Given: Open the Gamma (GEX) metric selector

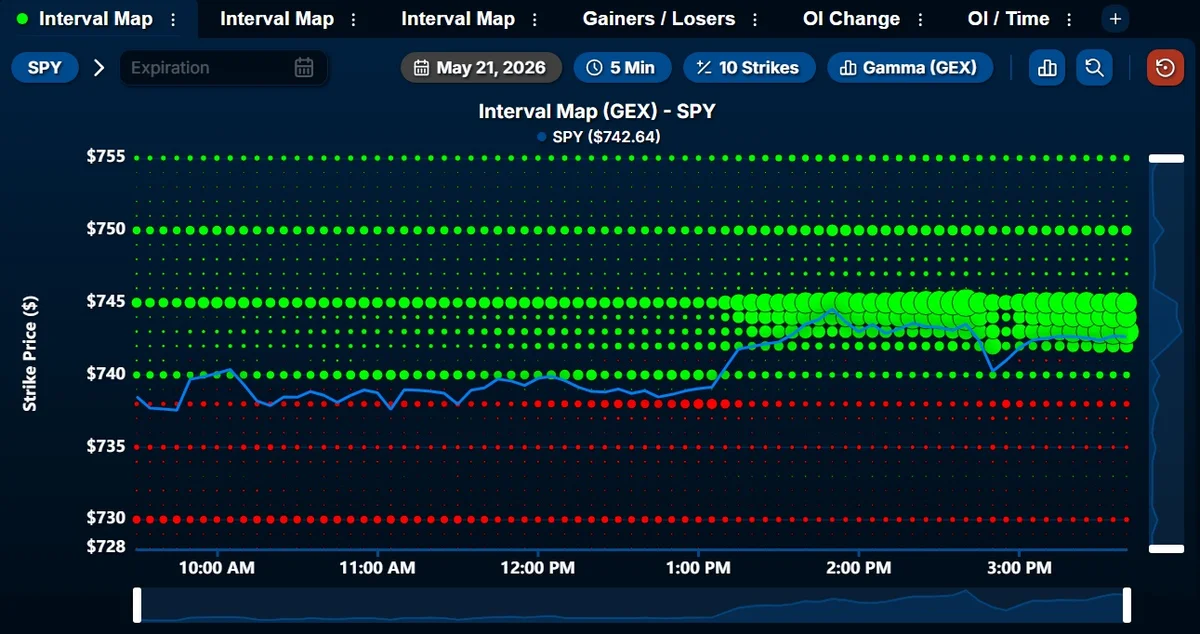Looking at the screenshot, I should coord(909,68).
